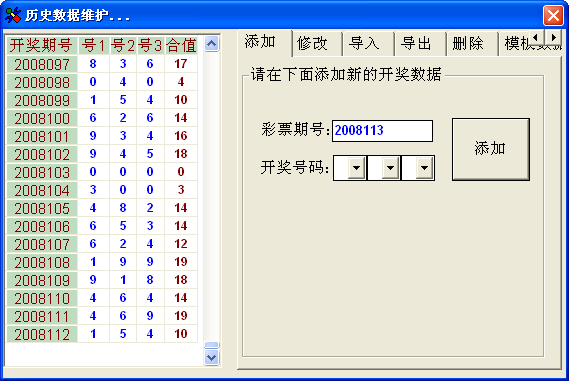569x381 pixels.
Task: Click the table scrollbar up arrow
Action: (212, 44)
